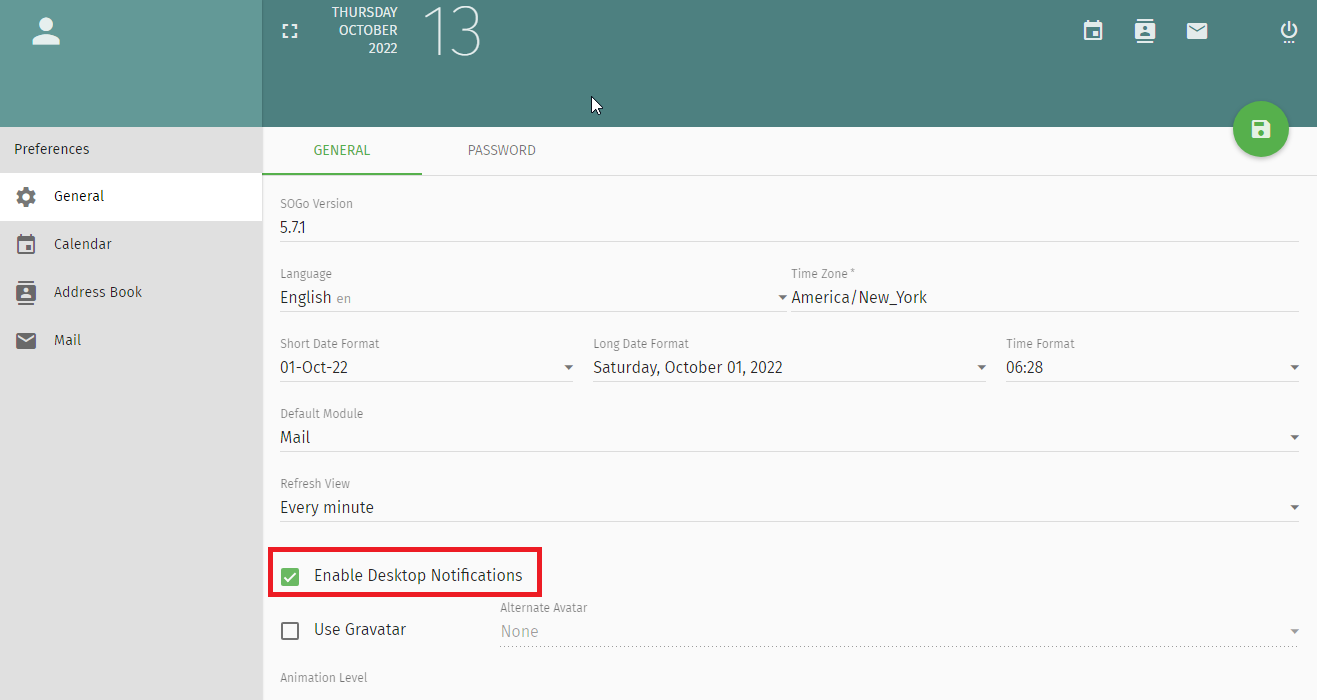Click the Time Zone input field
Image resolution: width=1317 pixels, height=700 pixels.
point(1045,297)
